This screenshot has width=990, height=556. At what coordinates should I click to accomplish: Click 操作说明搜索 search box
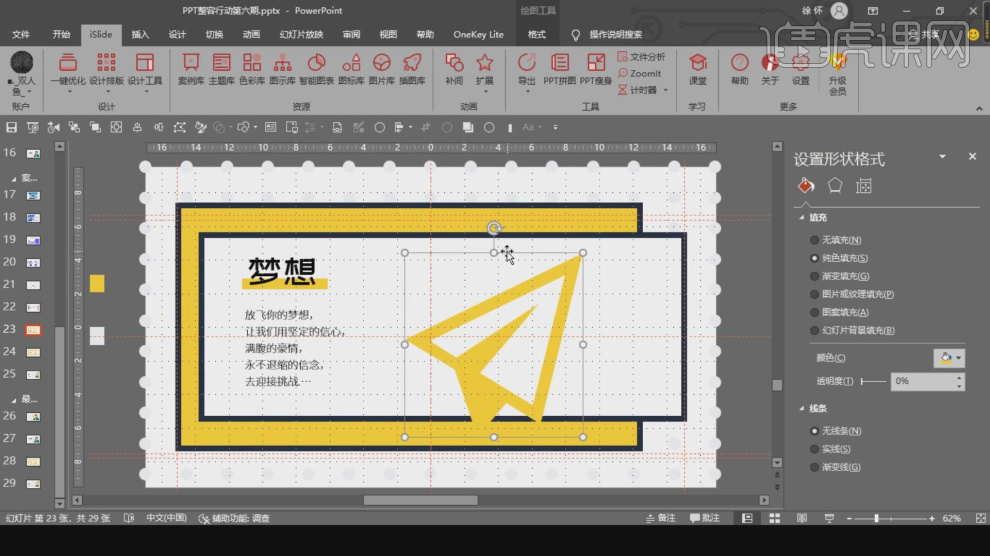tap(616, 34)
